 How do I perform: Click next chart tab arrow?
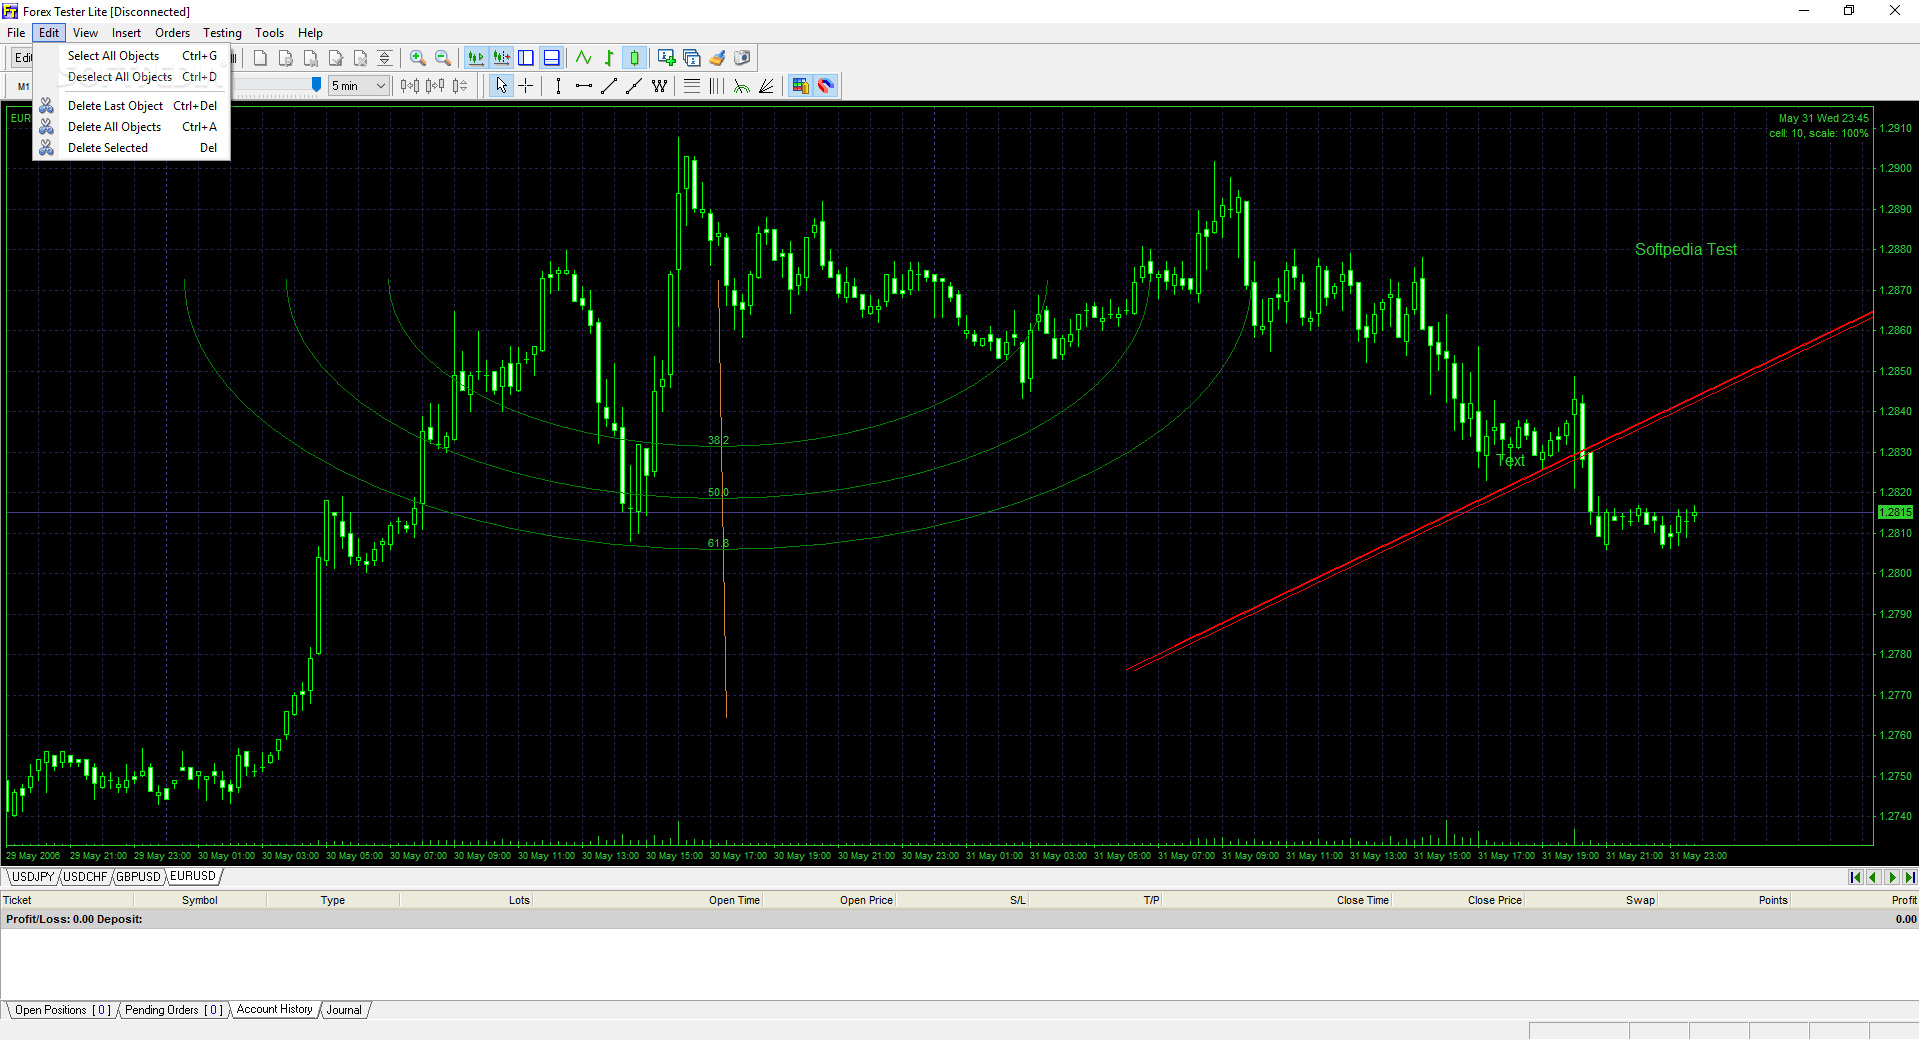coord(1892,877)
